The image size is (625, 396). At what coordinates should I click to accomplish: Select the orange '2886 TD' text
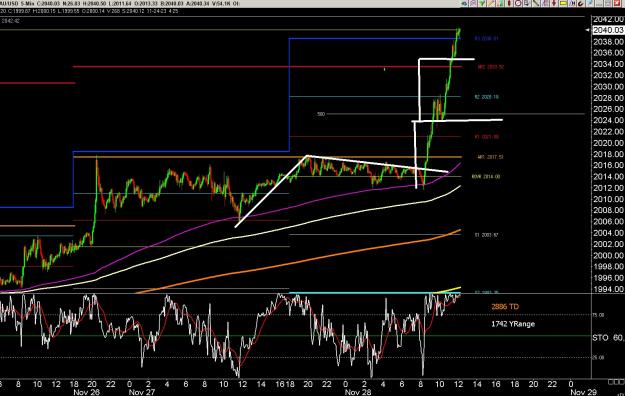tap(505, 307)
